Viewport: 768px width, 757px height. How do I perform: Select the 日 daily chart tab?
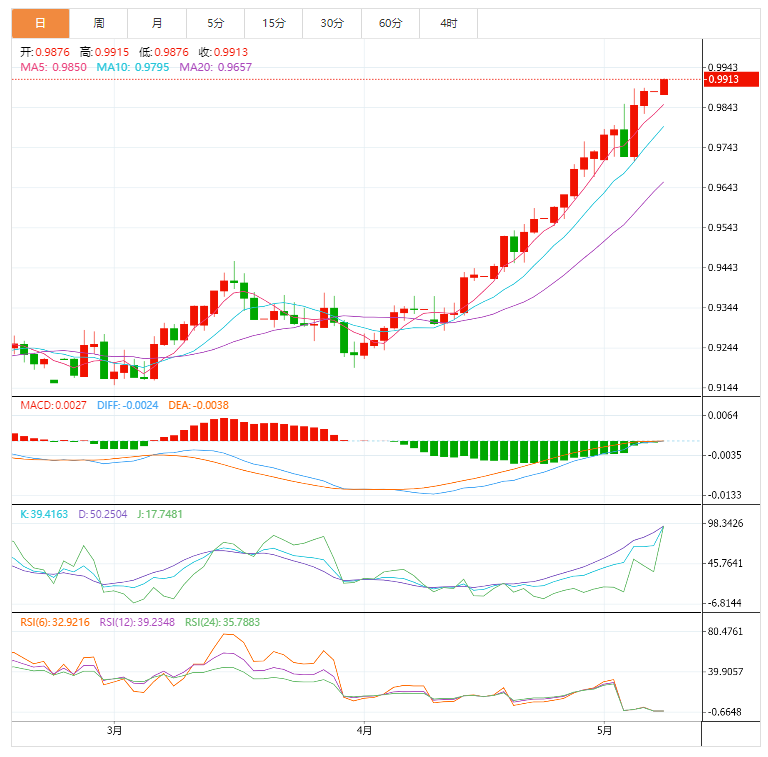click(x=41, y=23)
